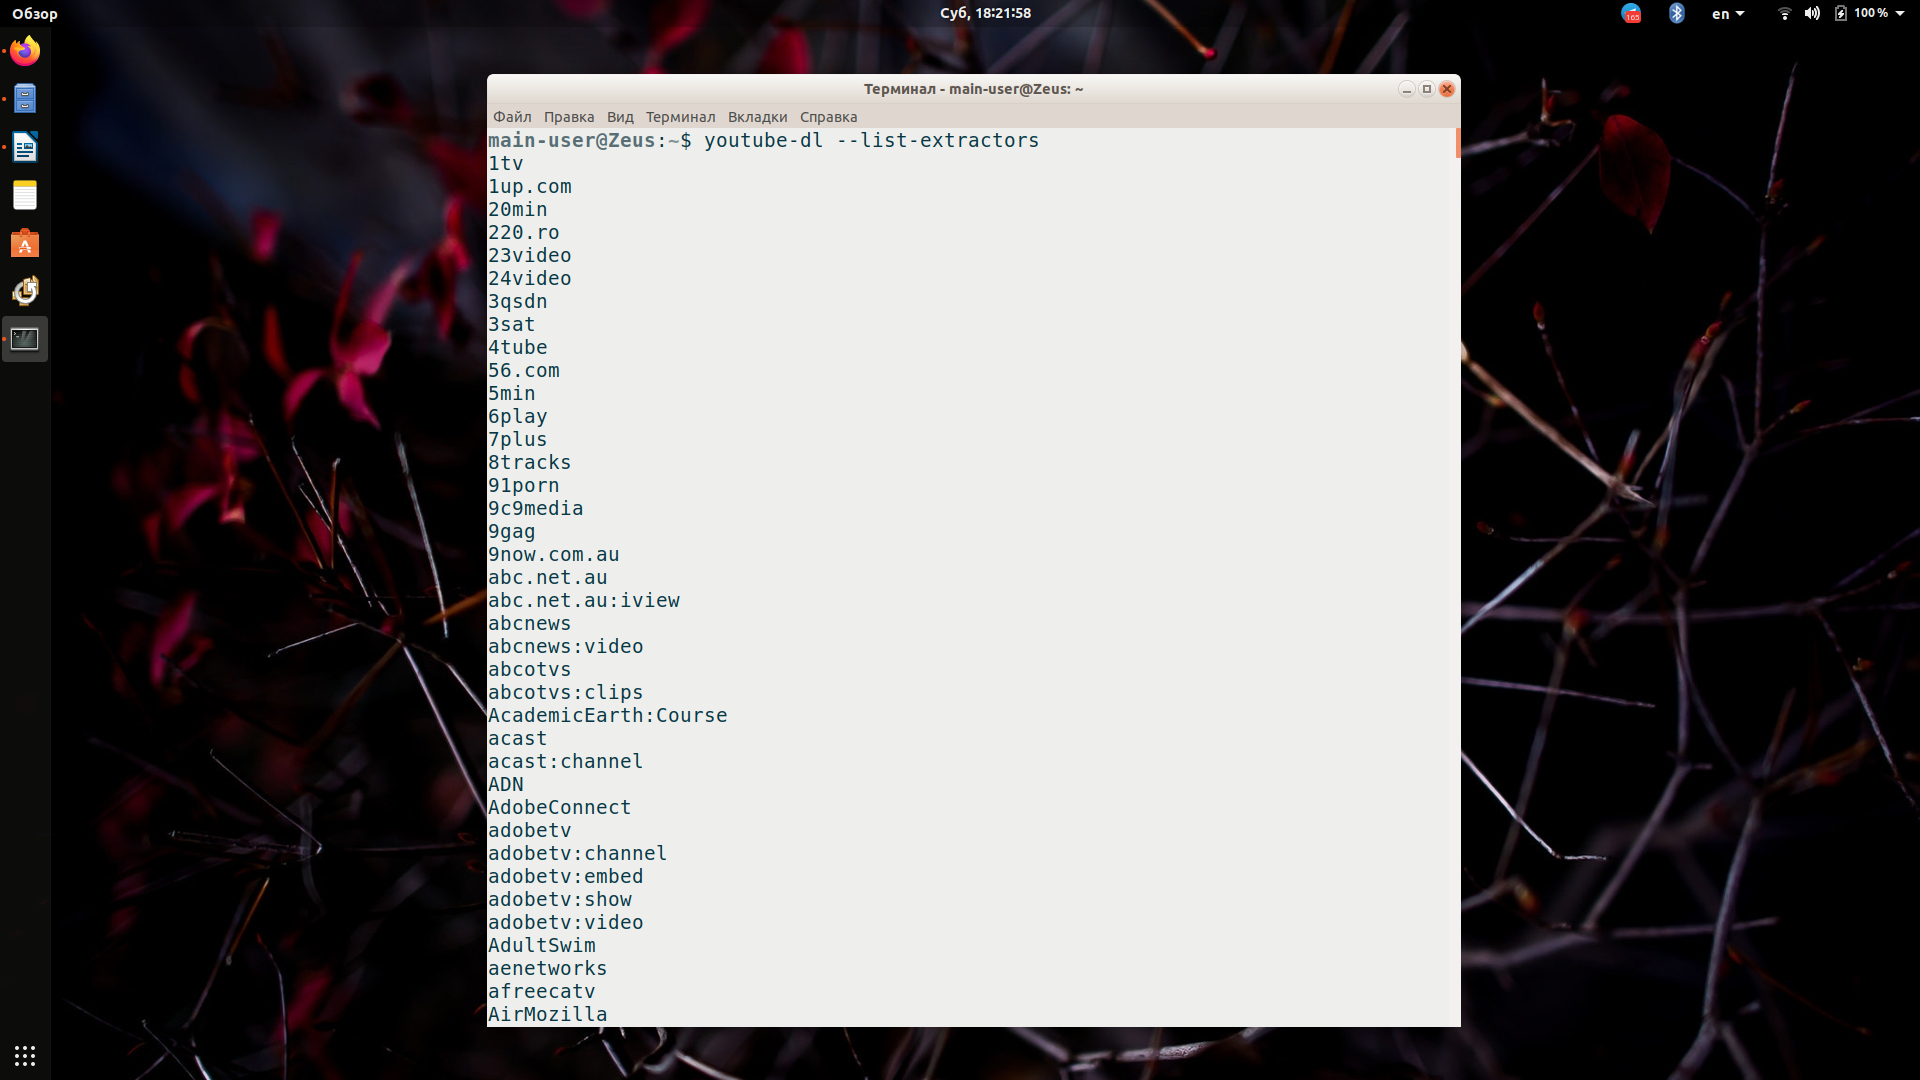Click the '3sat' line
The image size is (1920, 1080).
click(x=511, y=325)
